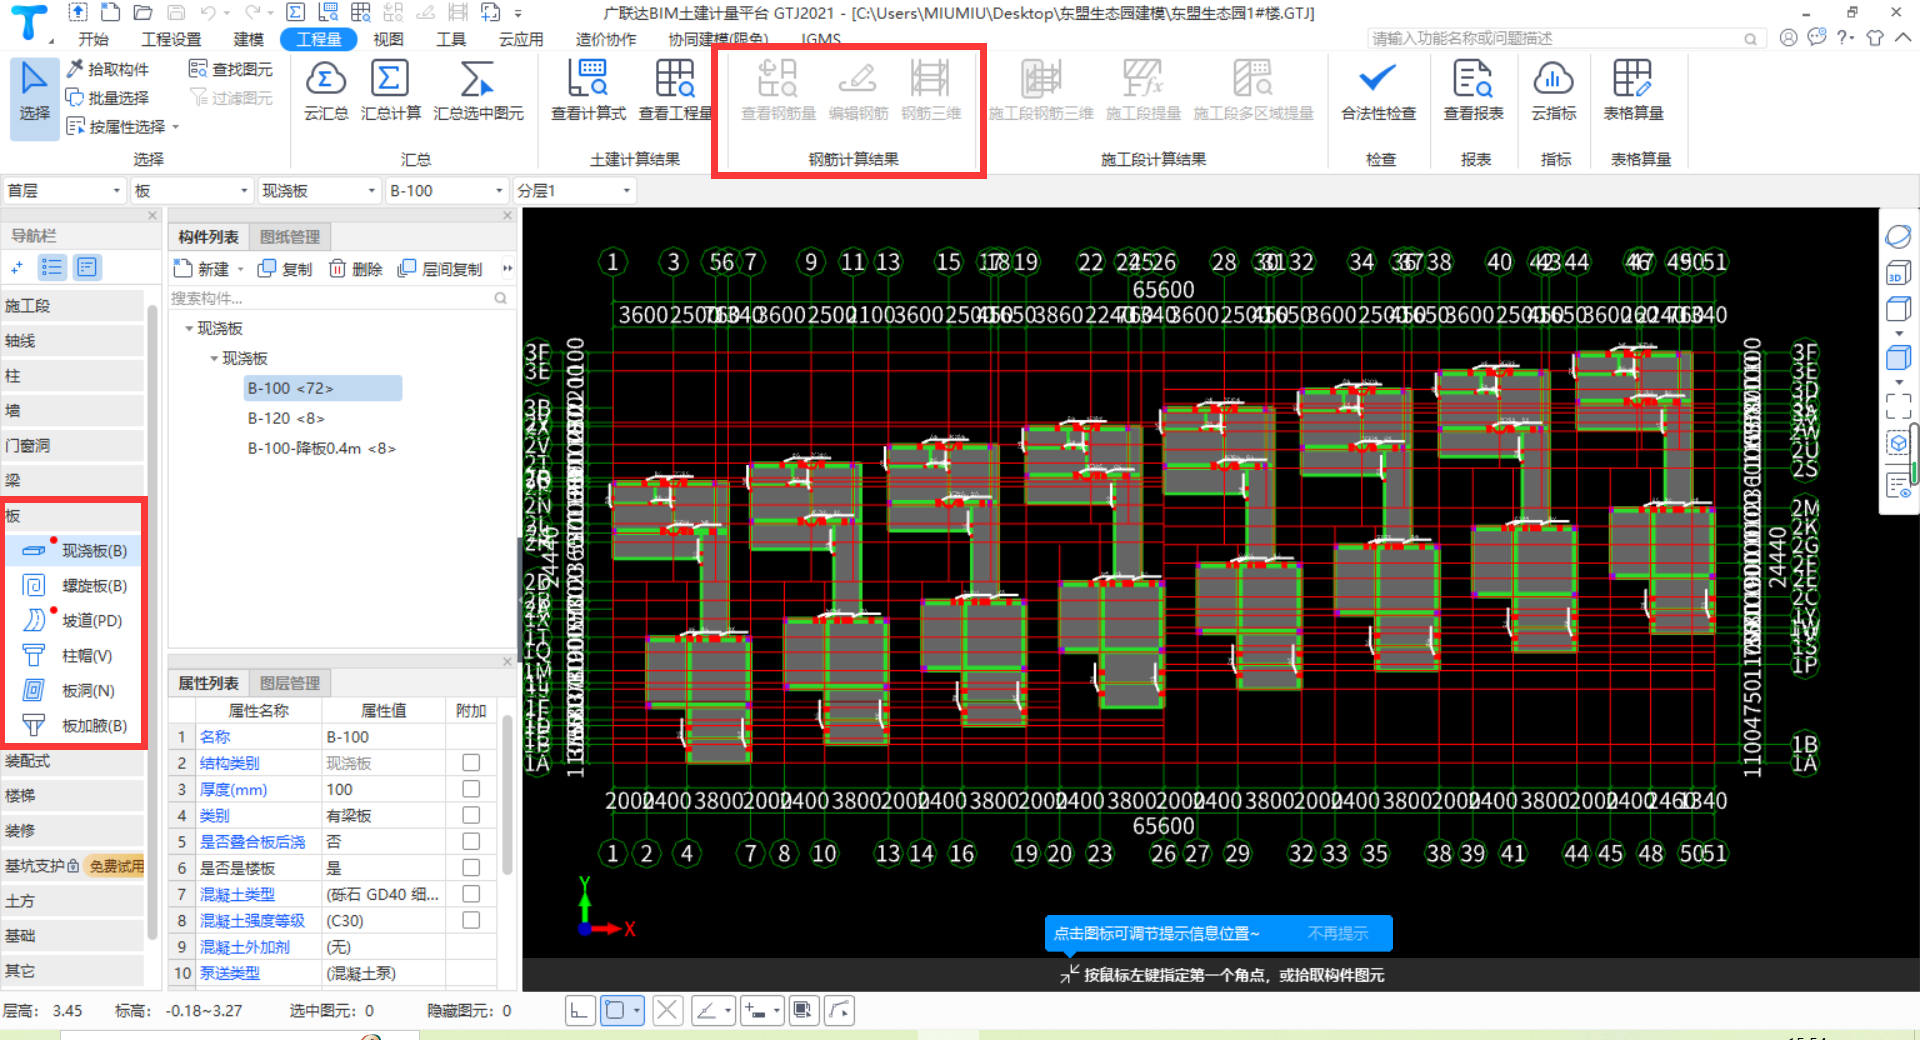Viewport: 1920px width, 1040px height.
Task: Click 层间复制 button
Action: click(x=441, y=269)
